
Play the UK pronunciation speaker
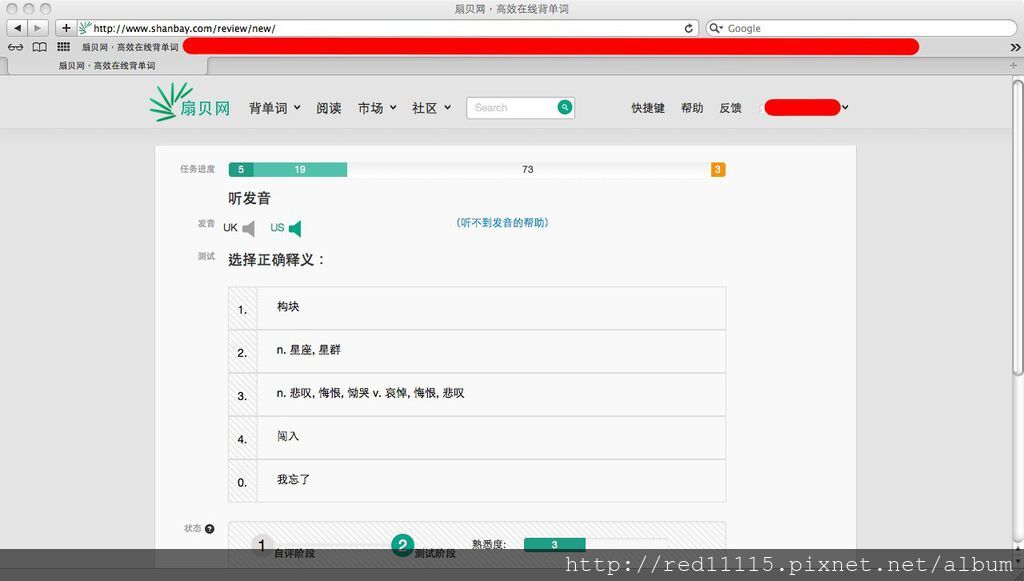248,228
